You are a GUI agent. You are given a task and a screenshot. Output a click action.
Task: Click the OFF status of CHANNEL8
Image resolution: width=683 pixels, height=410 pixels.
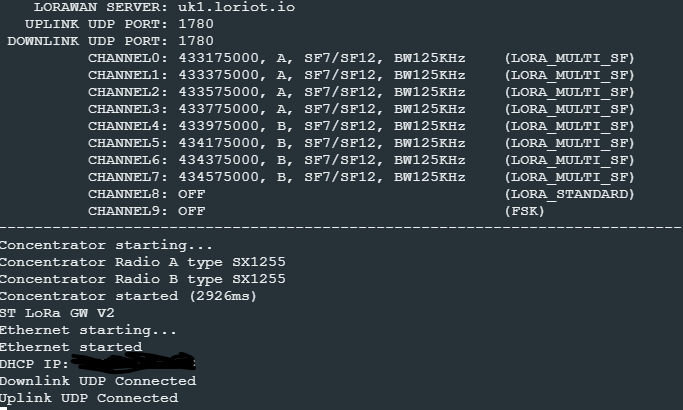click(x=191, y=194)
